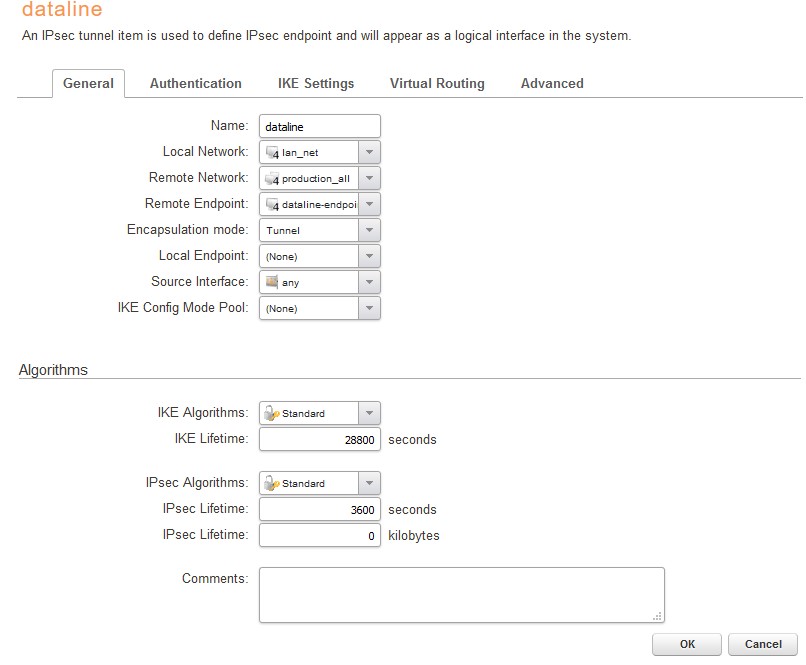Focus the Name field containing dataline
Image resolution: width=806 pixels, height=665 pixels.
tap(320, 126)
